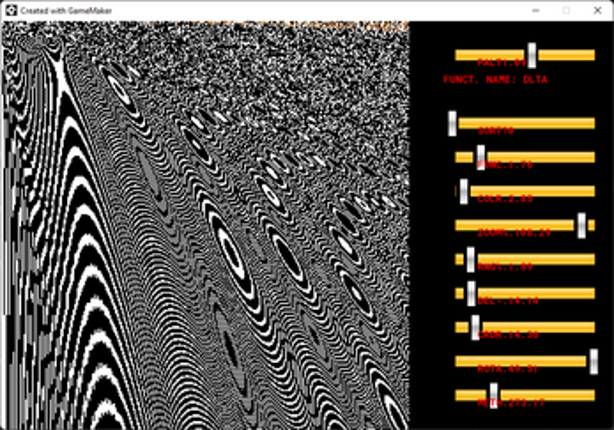Click the FUNC slider handle
The image size is (614, 430).
point(481,157)
